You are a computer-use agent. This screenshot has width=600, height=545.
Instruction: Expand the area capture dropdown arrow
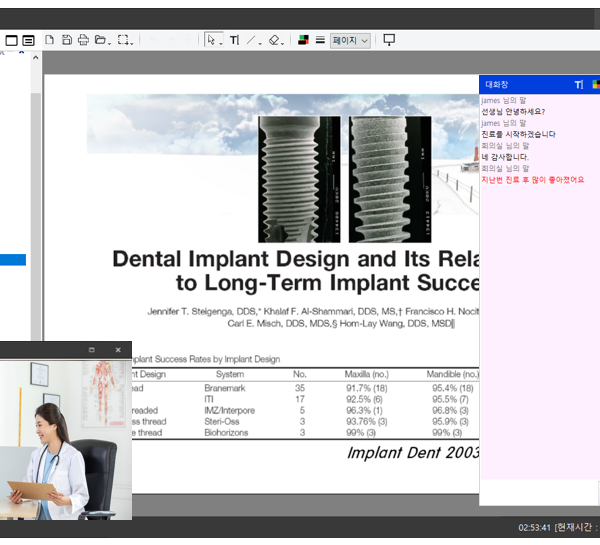(x=132, y=43)
